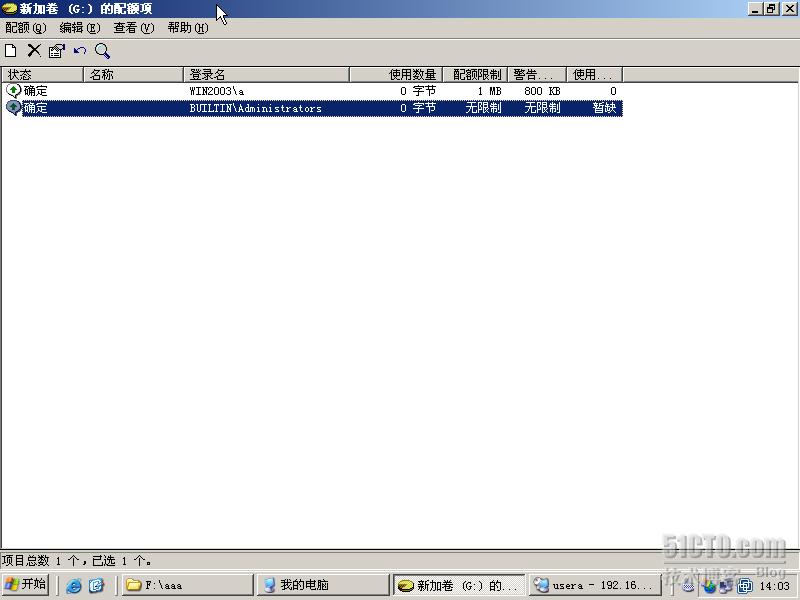
Task: Sort by the 使用... percent column header
Action: tap(595, 74)
